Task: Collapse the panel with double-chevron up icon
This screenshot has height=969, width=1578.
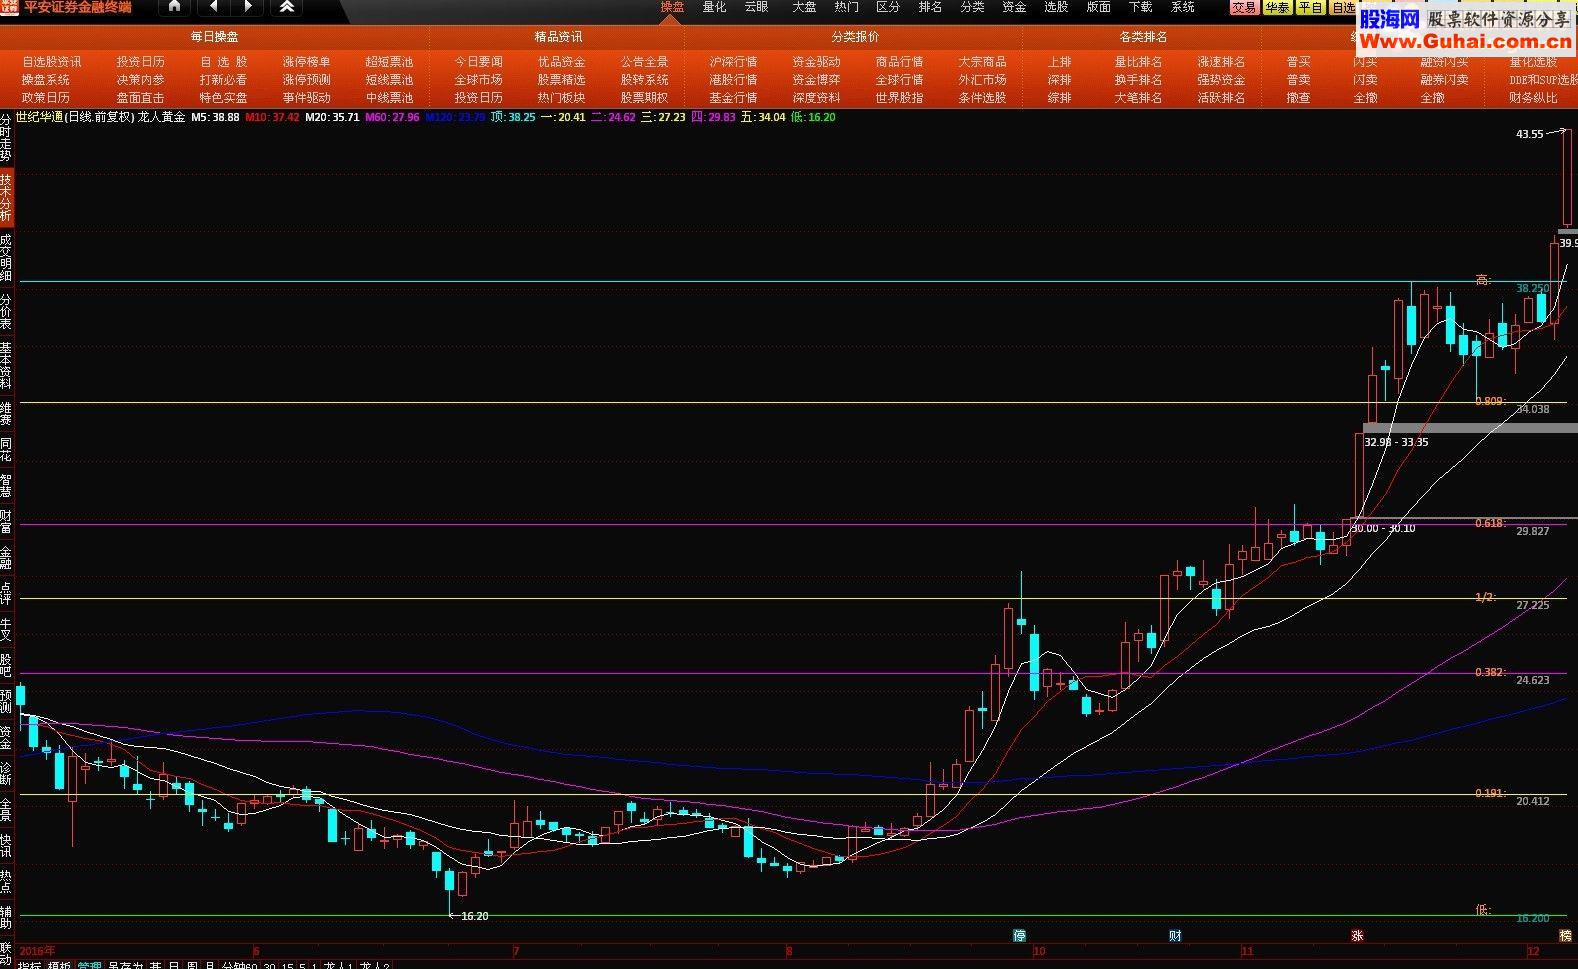Action: (286, 7)
